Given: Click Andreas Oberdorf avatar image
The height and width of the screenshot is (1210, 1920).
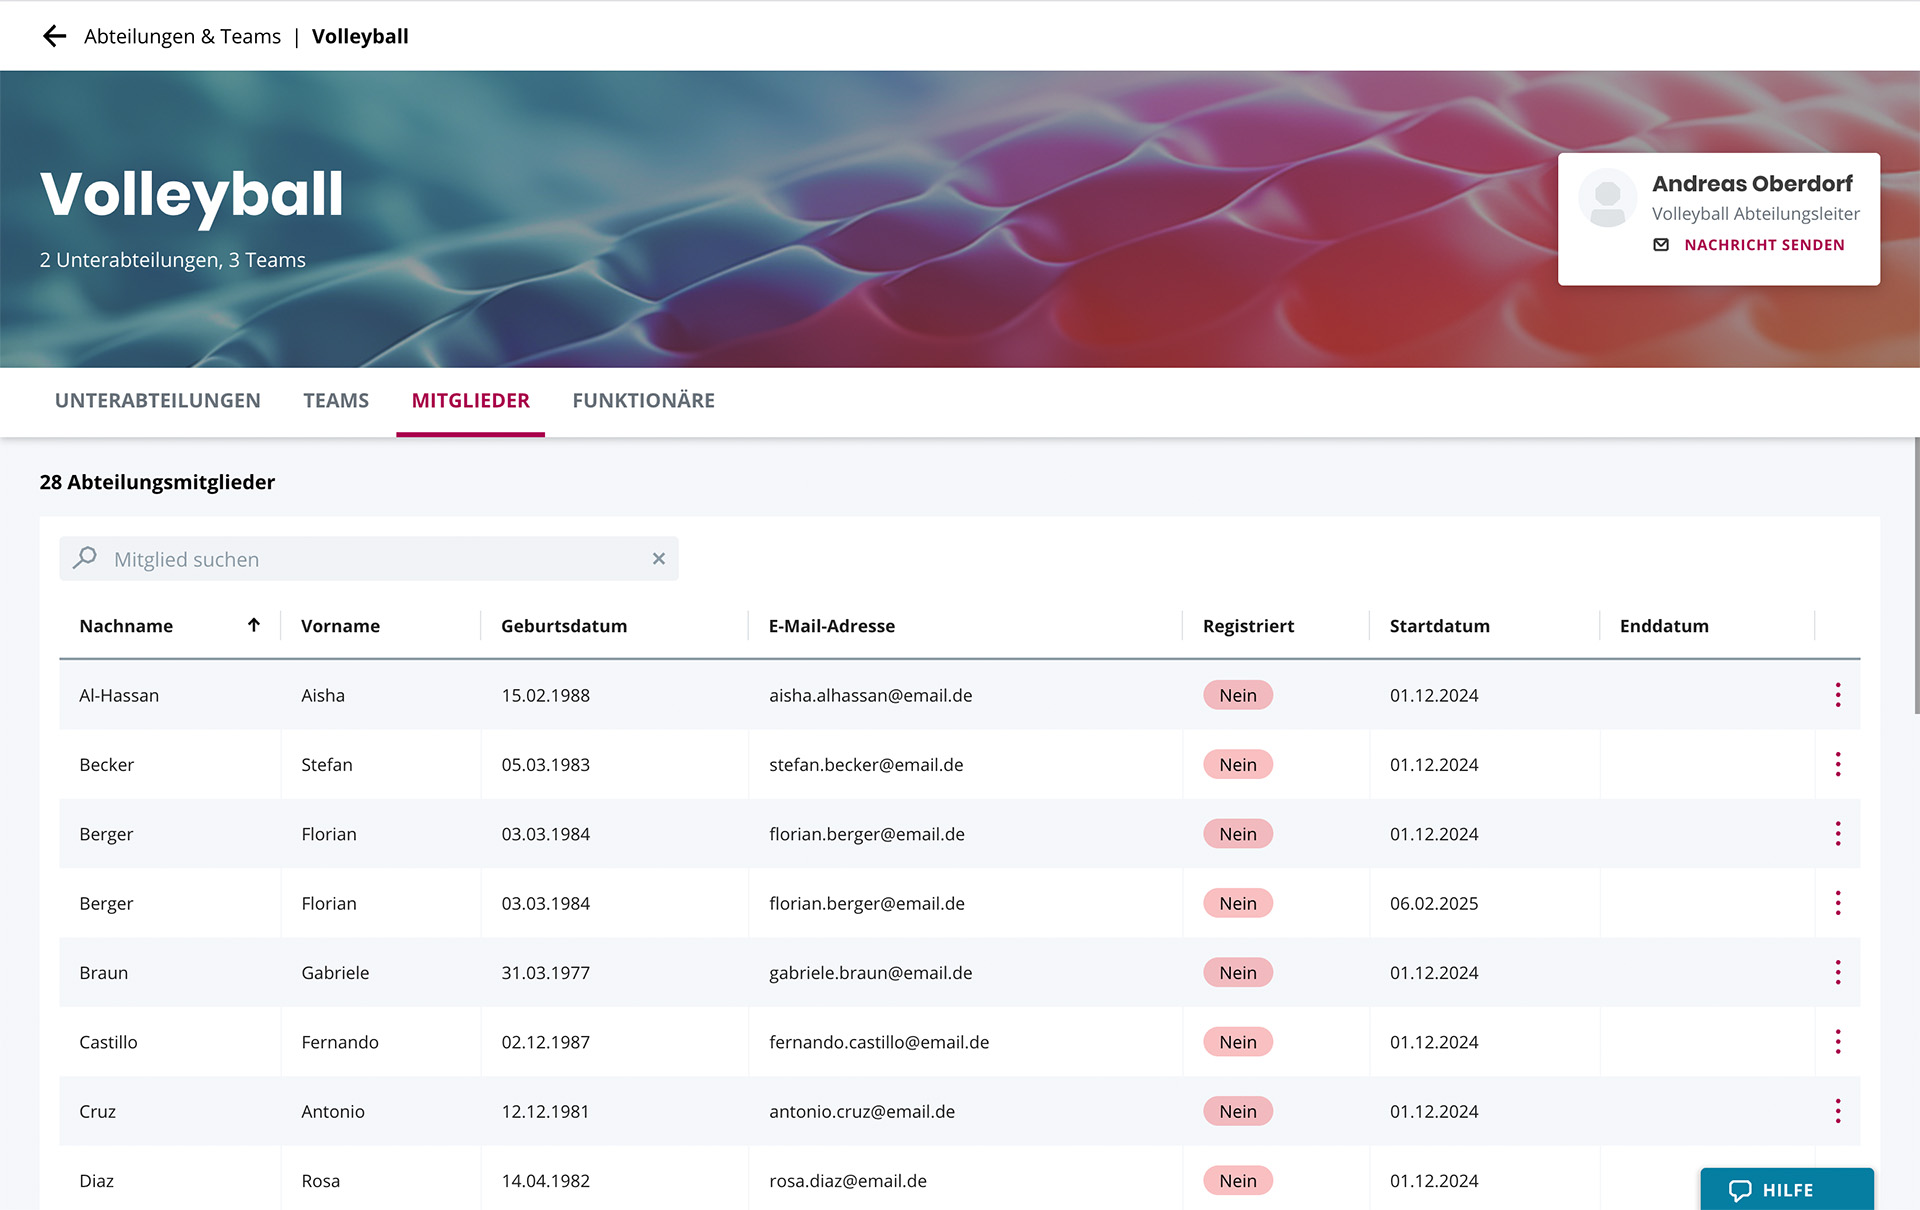Looking at the screenshot, I should [x=1607, y=199].
